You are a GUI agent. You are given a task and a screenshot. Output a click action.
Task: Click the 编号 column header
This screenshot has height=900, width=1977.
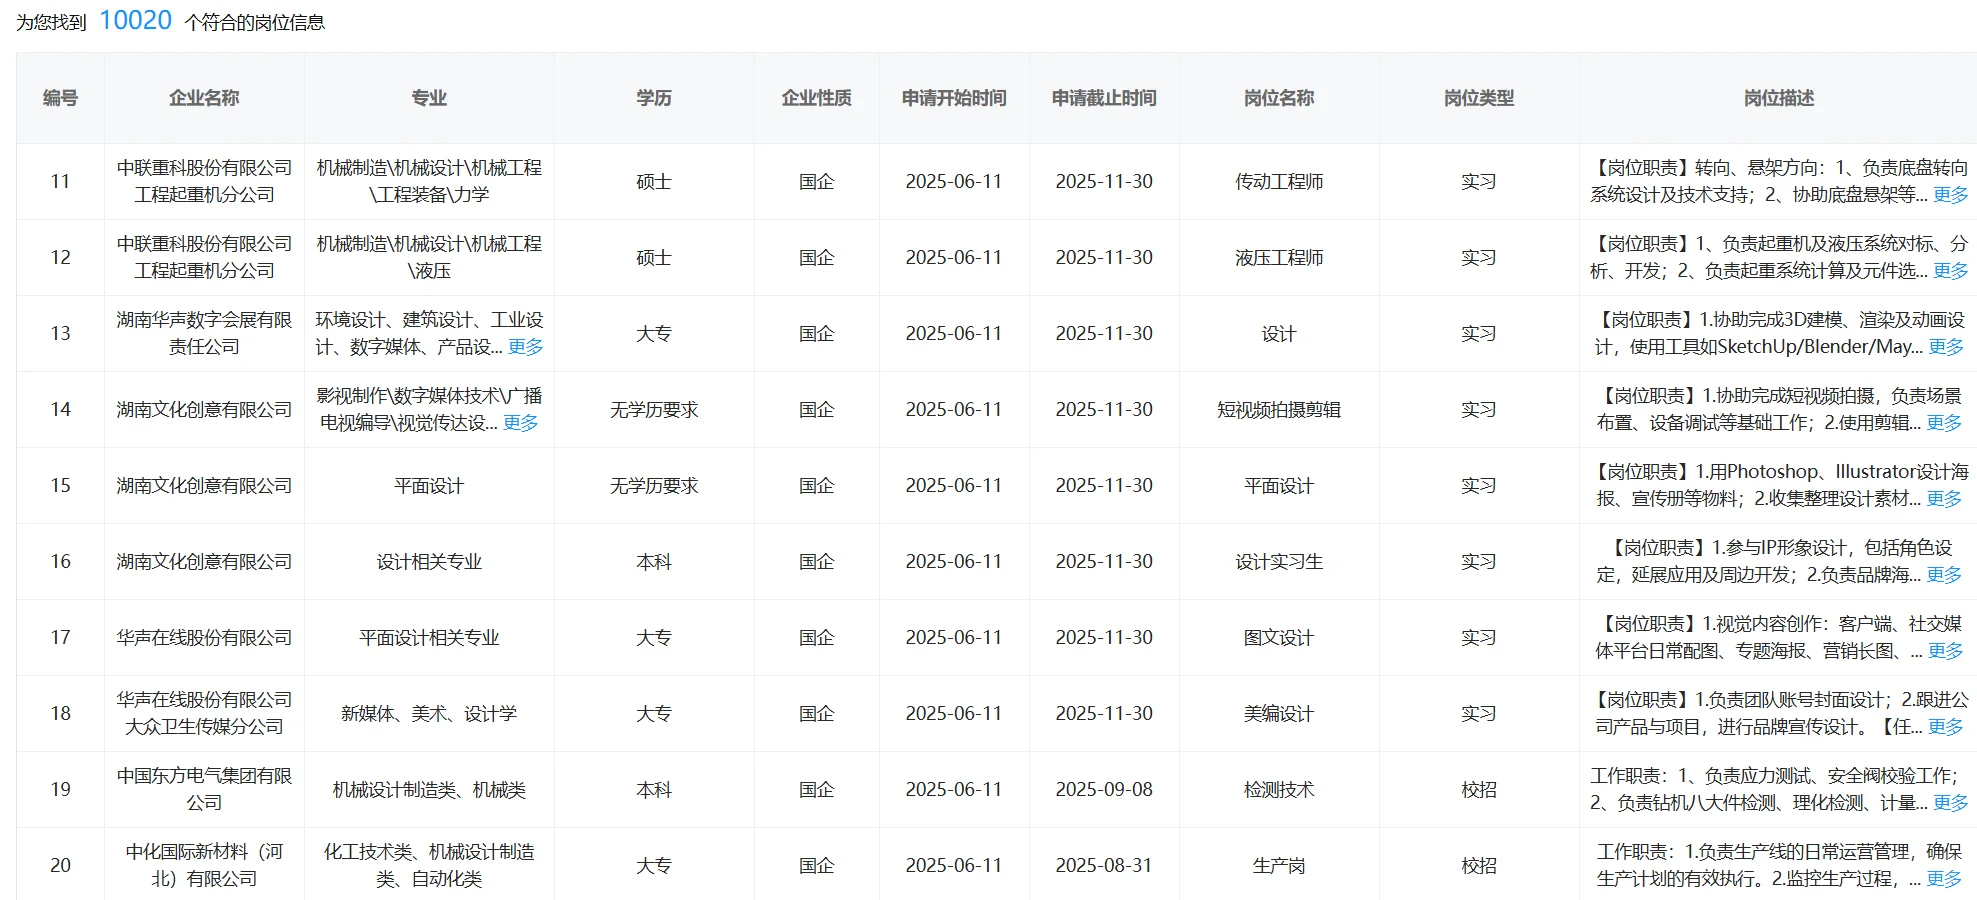[x=62, y=97]
